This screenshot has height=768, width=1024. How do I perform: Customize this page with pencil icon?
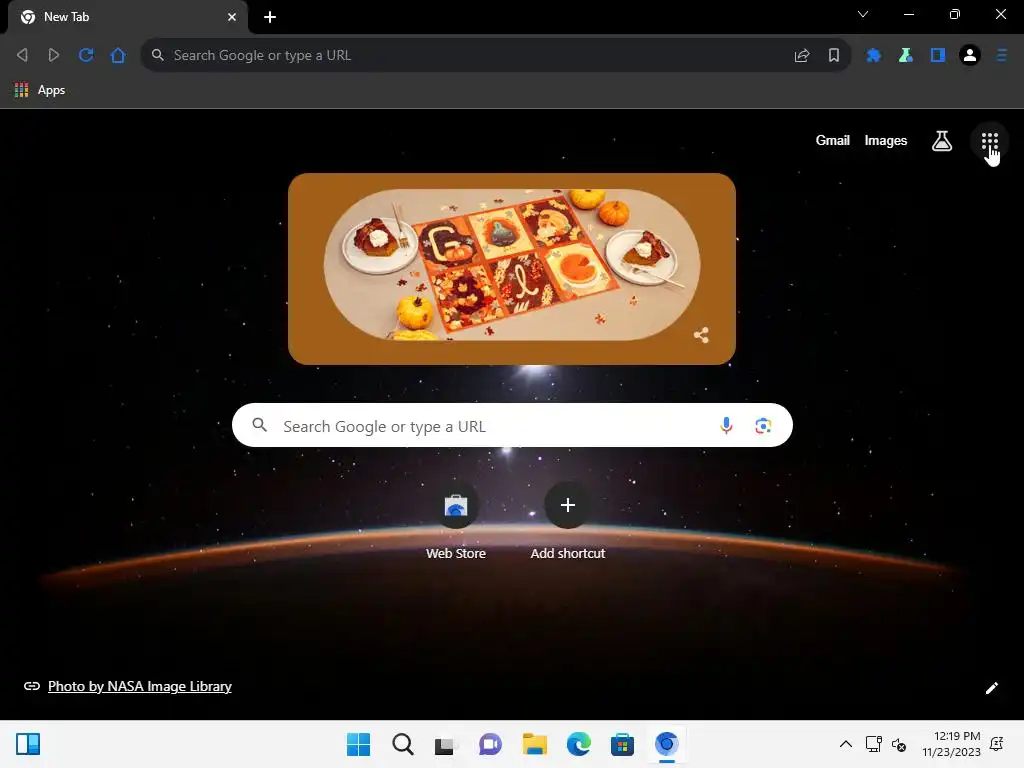[992, 688]
